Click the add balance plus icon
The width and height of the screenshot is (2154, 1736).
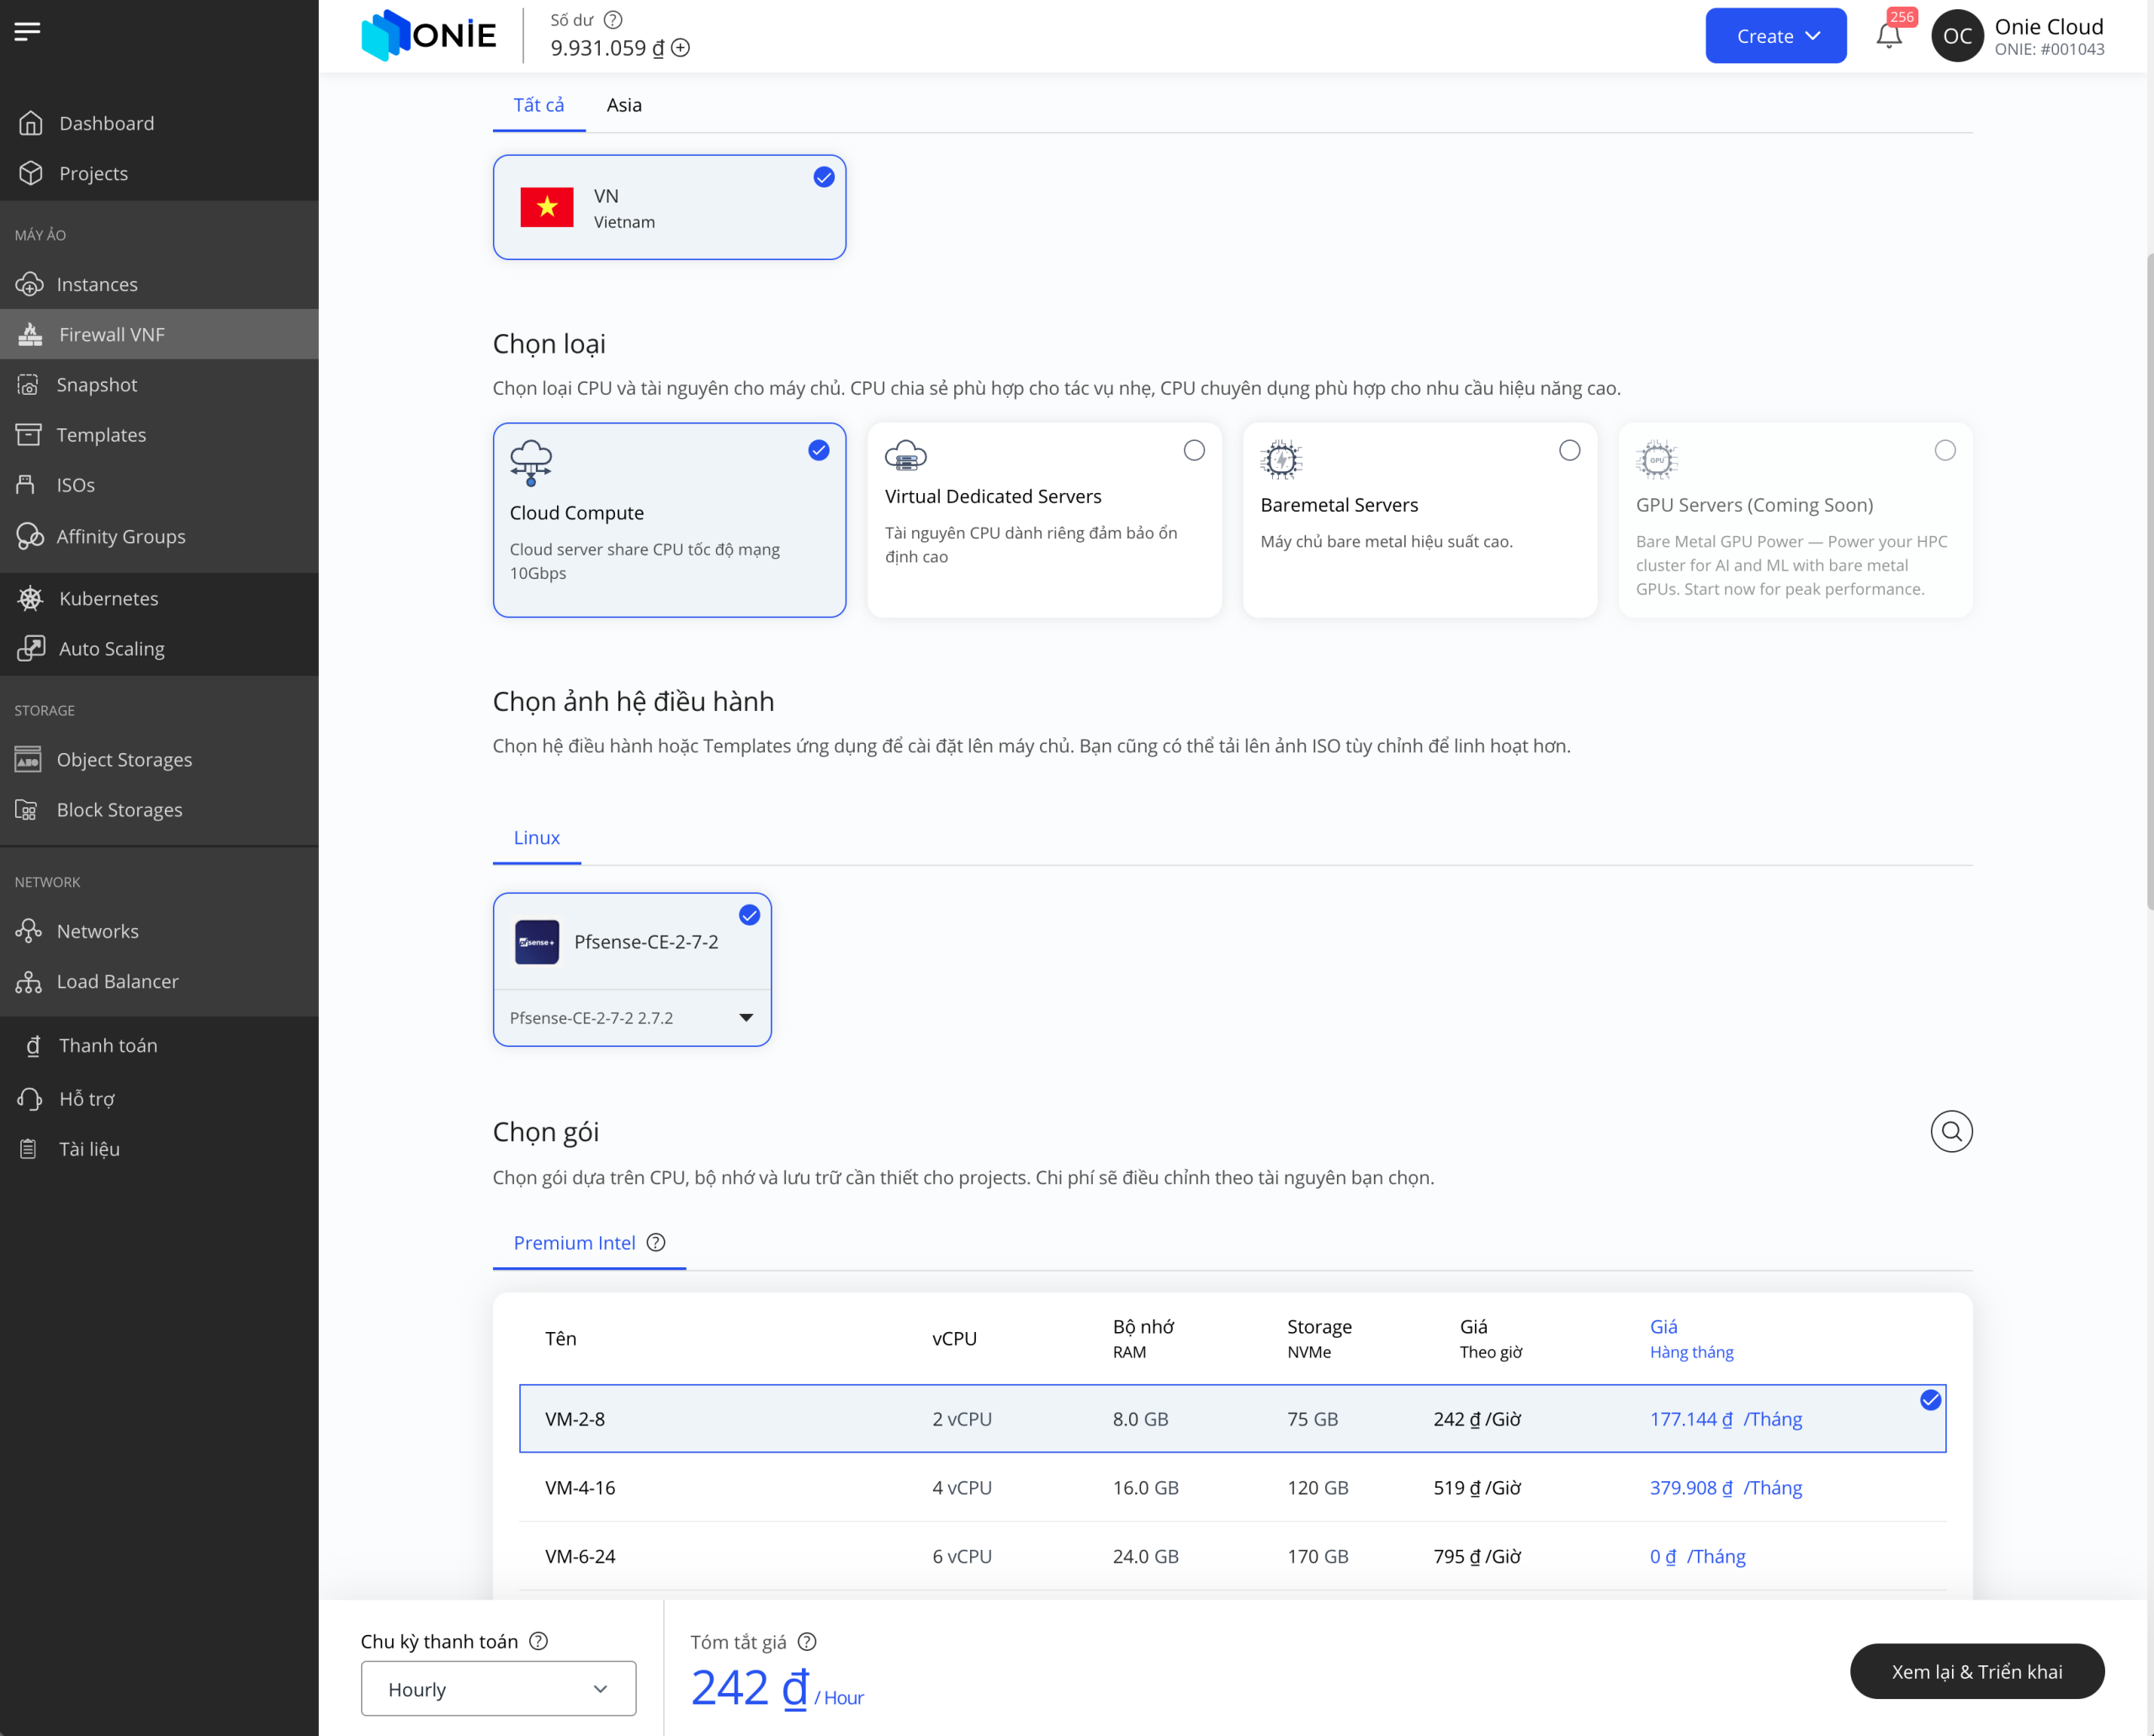click(x=681, y=48)
